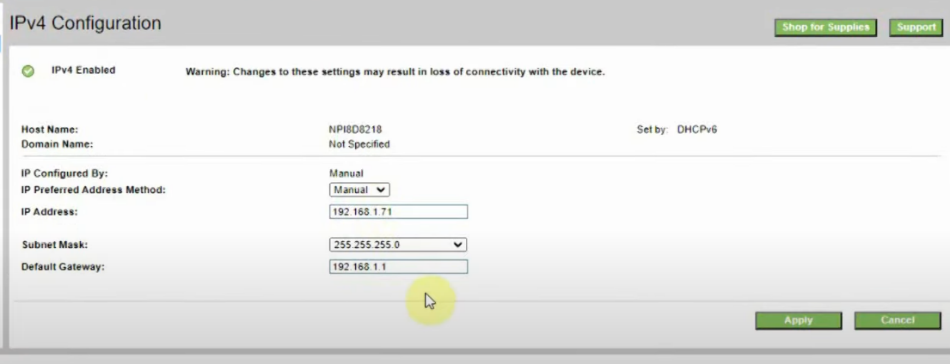Click the DHCPv6 'Set by' value
The image size is (950, 364).
697,129
